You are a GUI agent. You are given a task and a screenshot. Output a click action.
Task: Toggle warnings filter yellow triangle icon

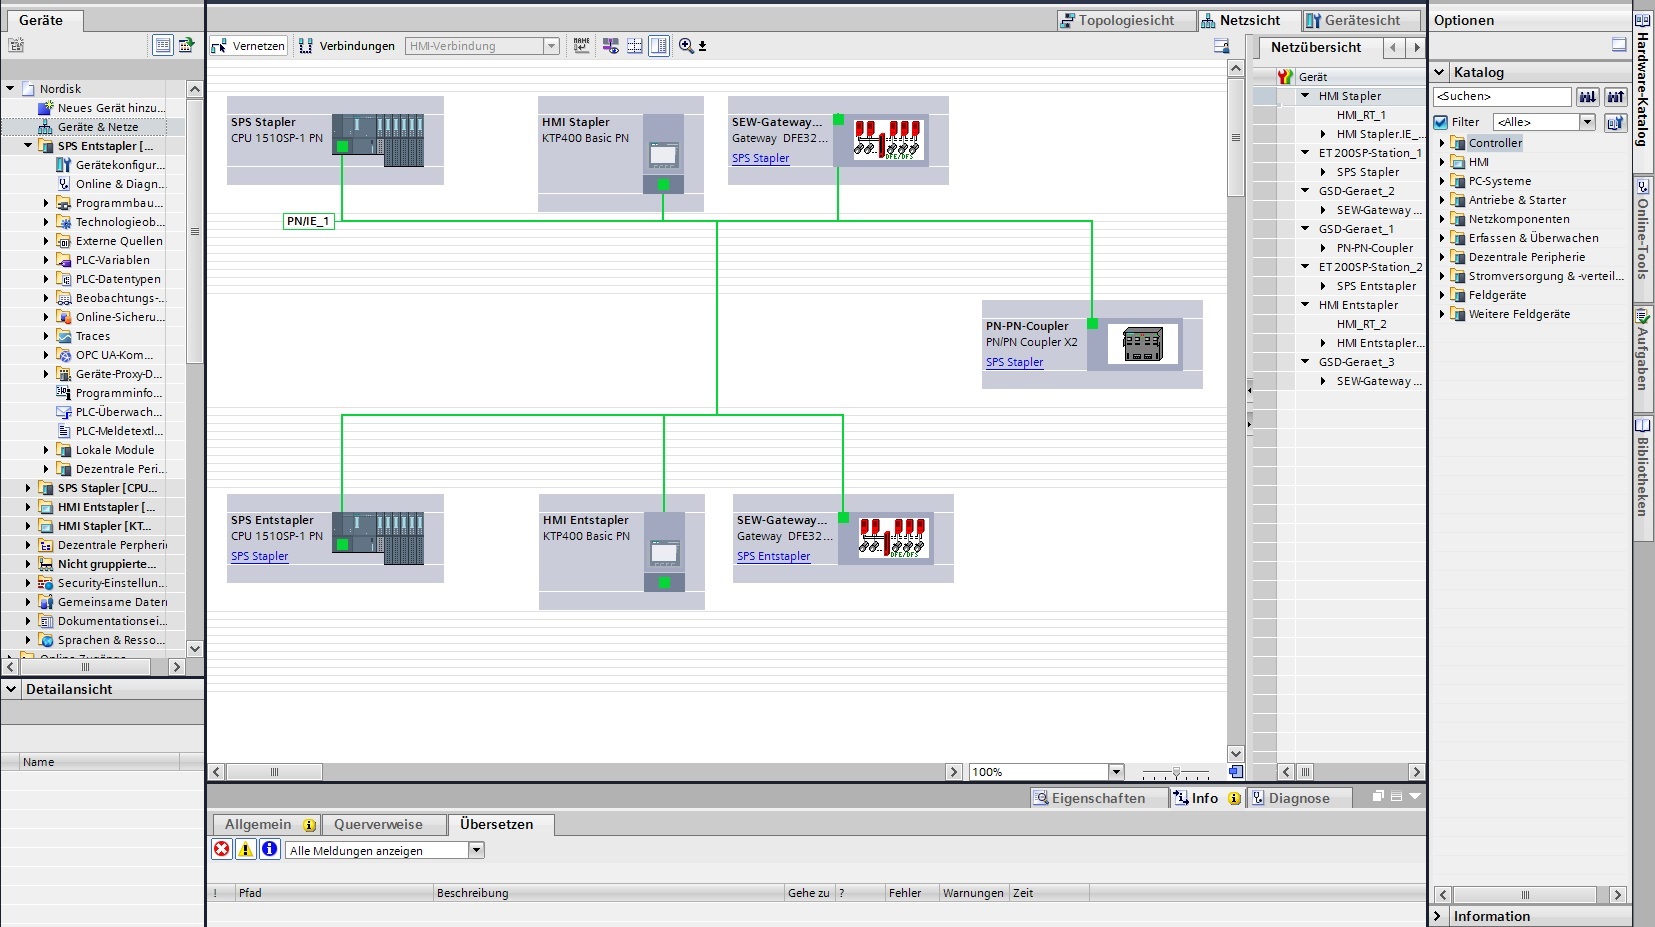[x=246, y=850]
